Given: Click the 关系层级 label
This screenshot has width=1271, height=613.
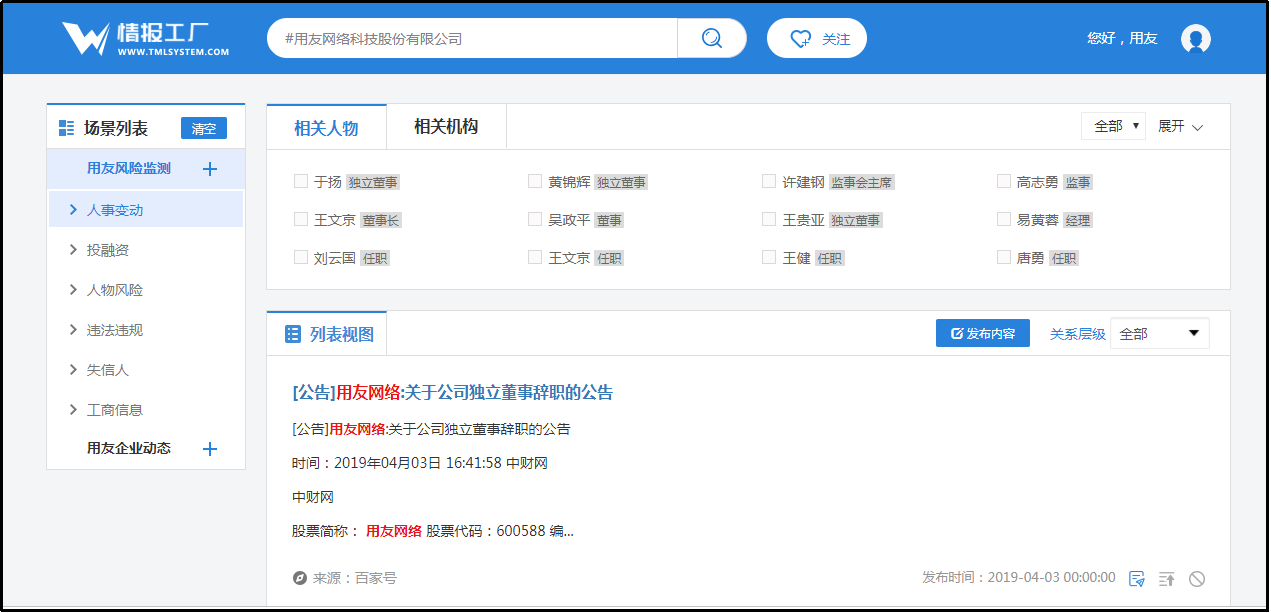Looking at the screenshot, I should [1078, 334].
